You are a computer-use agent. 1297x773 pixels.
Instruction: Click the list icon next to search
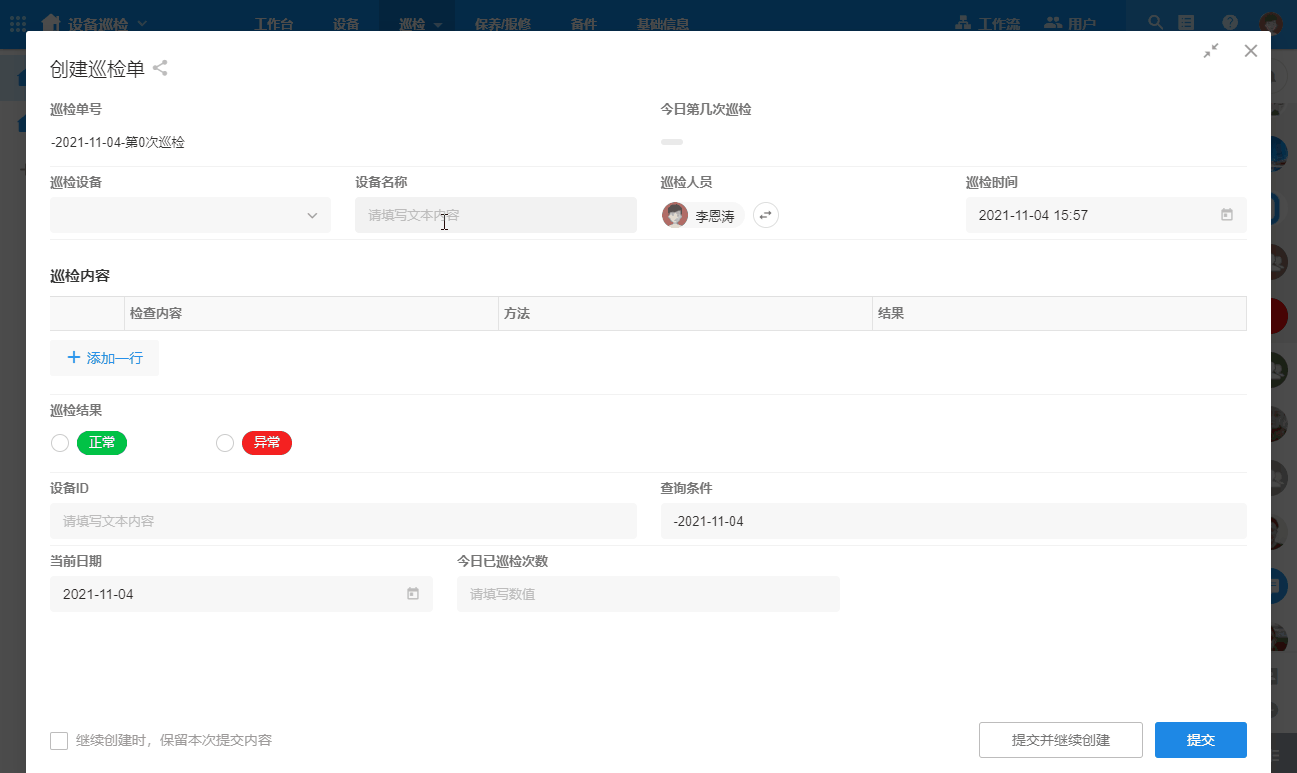(x=1186, y=22)
